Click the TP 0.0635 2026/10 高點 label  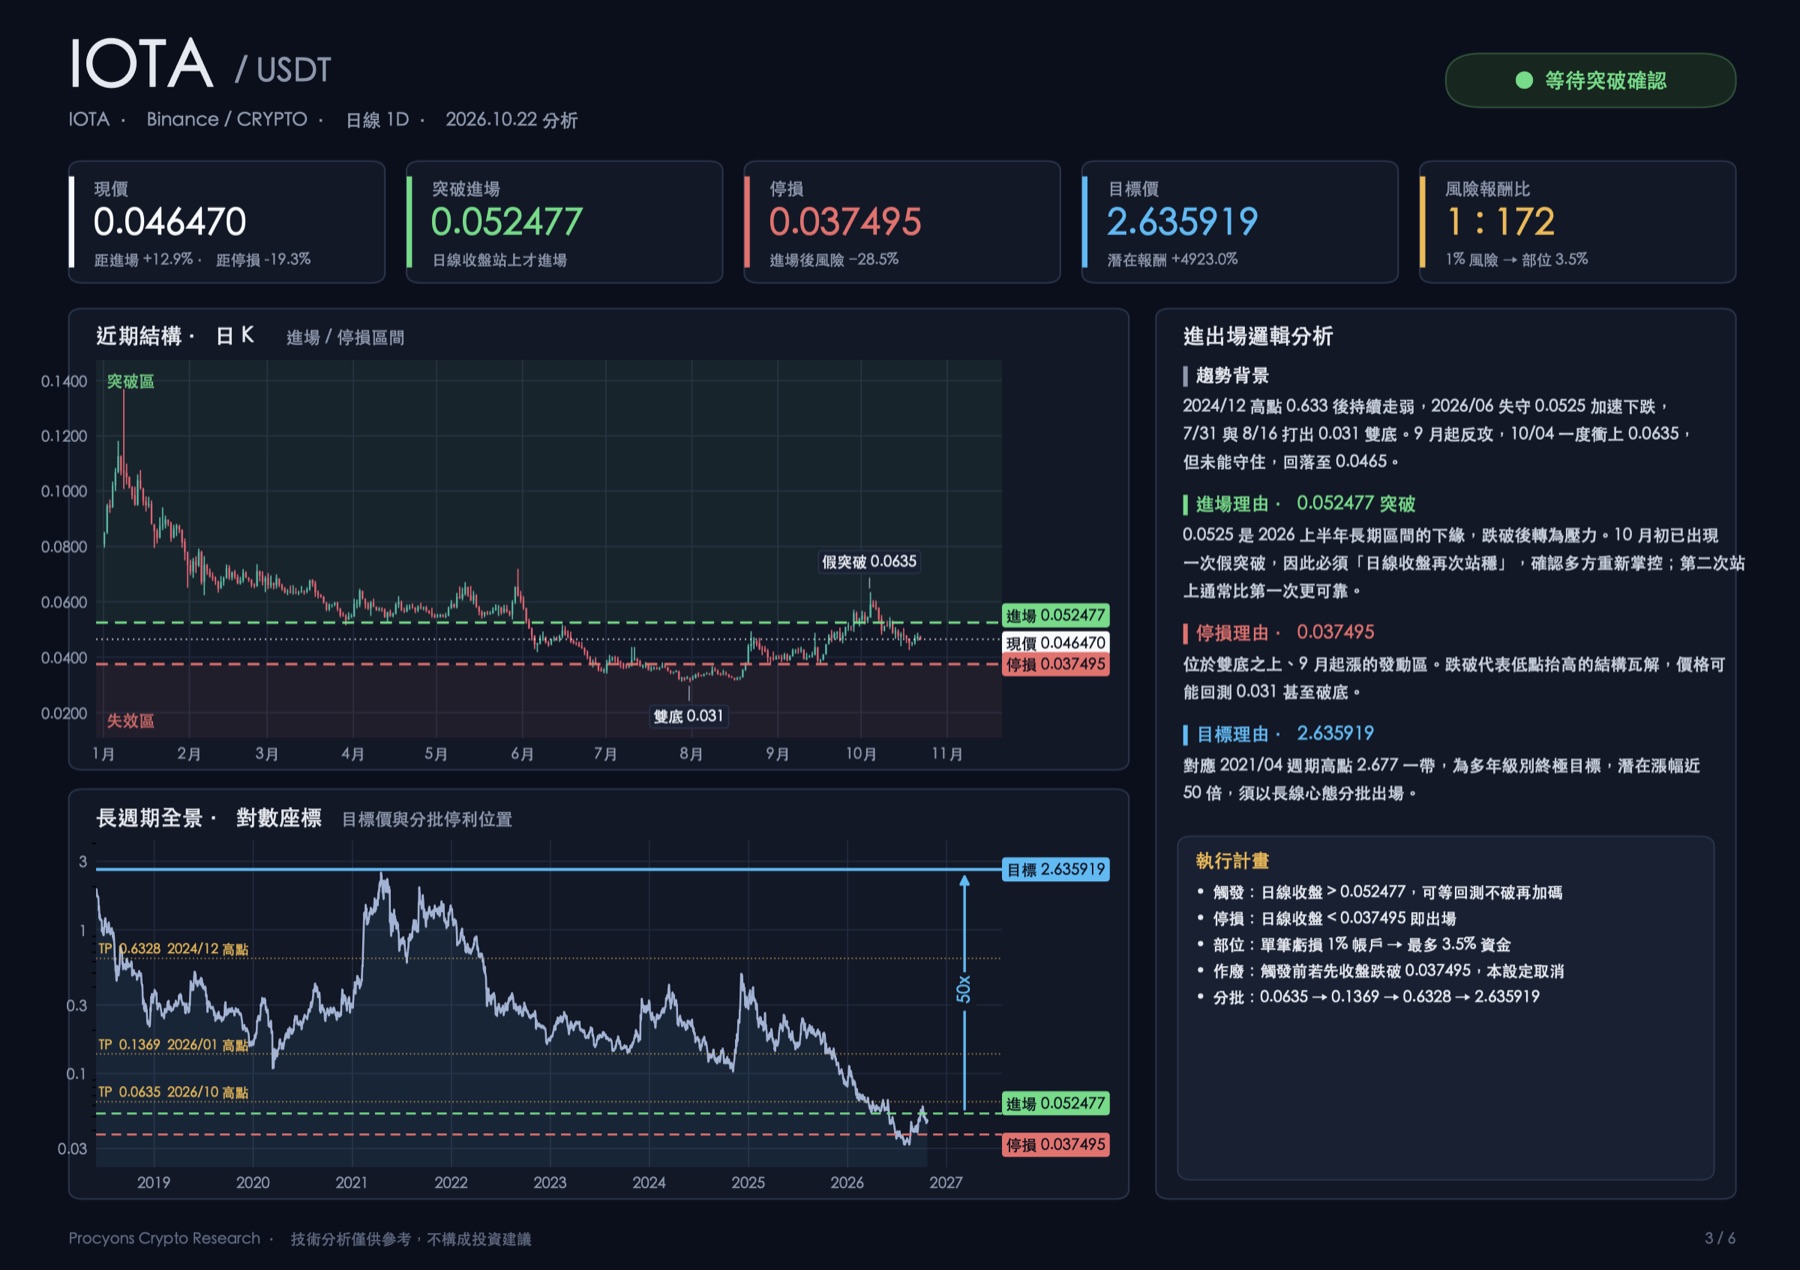173,1092
